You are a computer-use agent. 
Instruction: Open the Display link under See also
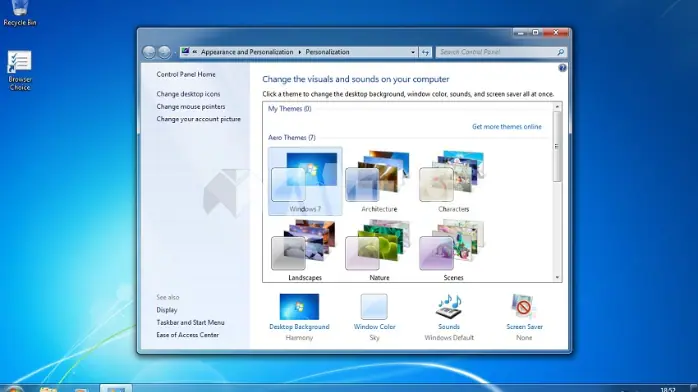[x=166, y=310]
